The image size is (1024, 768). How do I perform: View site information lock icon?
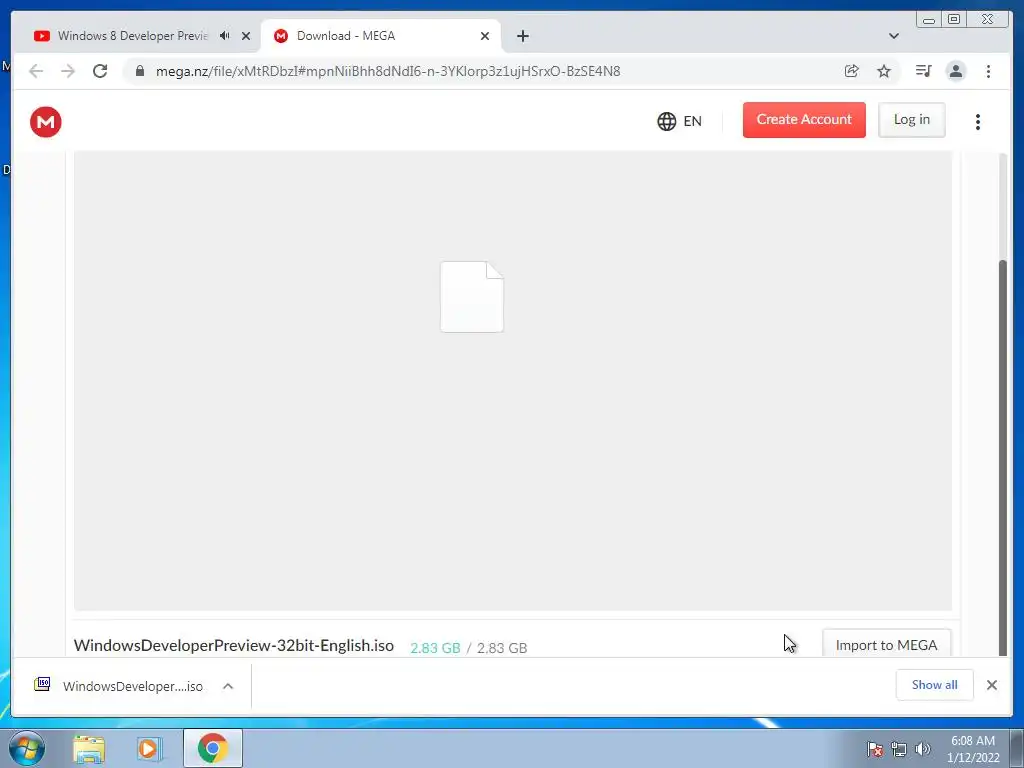tap(140, 71)
